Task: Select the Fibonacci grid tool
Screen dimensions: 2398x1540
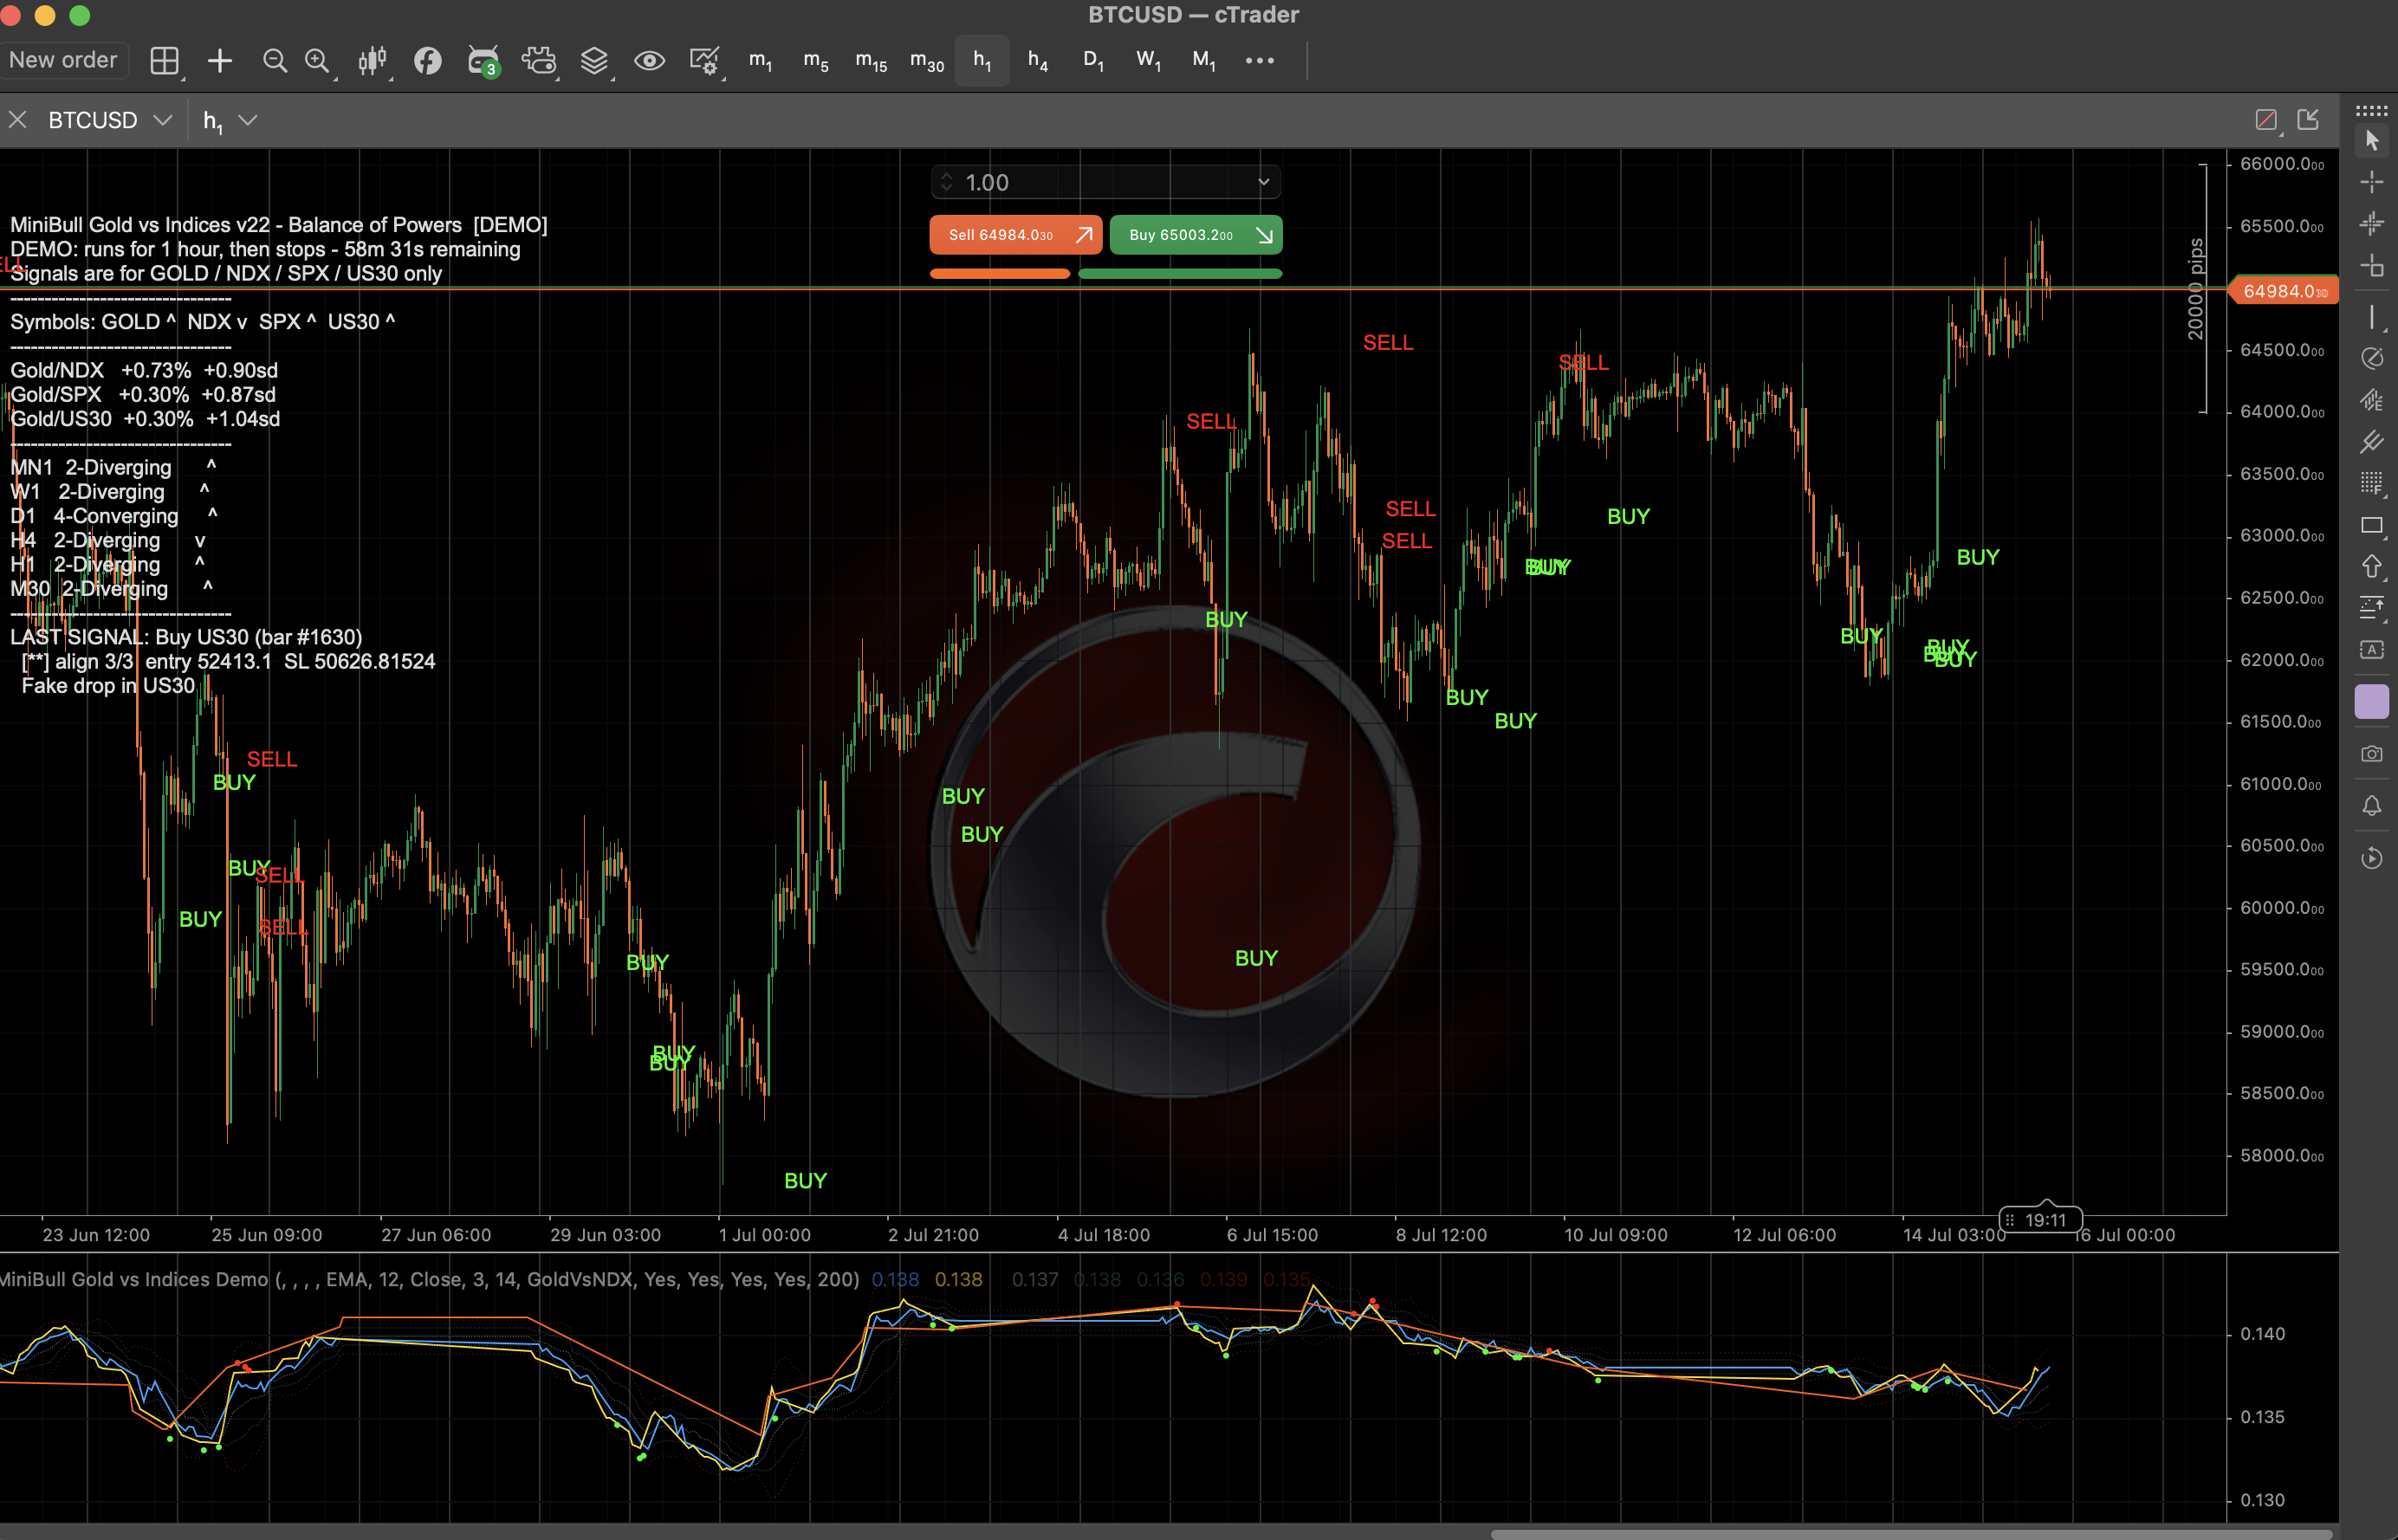Action: 2372,483
